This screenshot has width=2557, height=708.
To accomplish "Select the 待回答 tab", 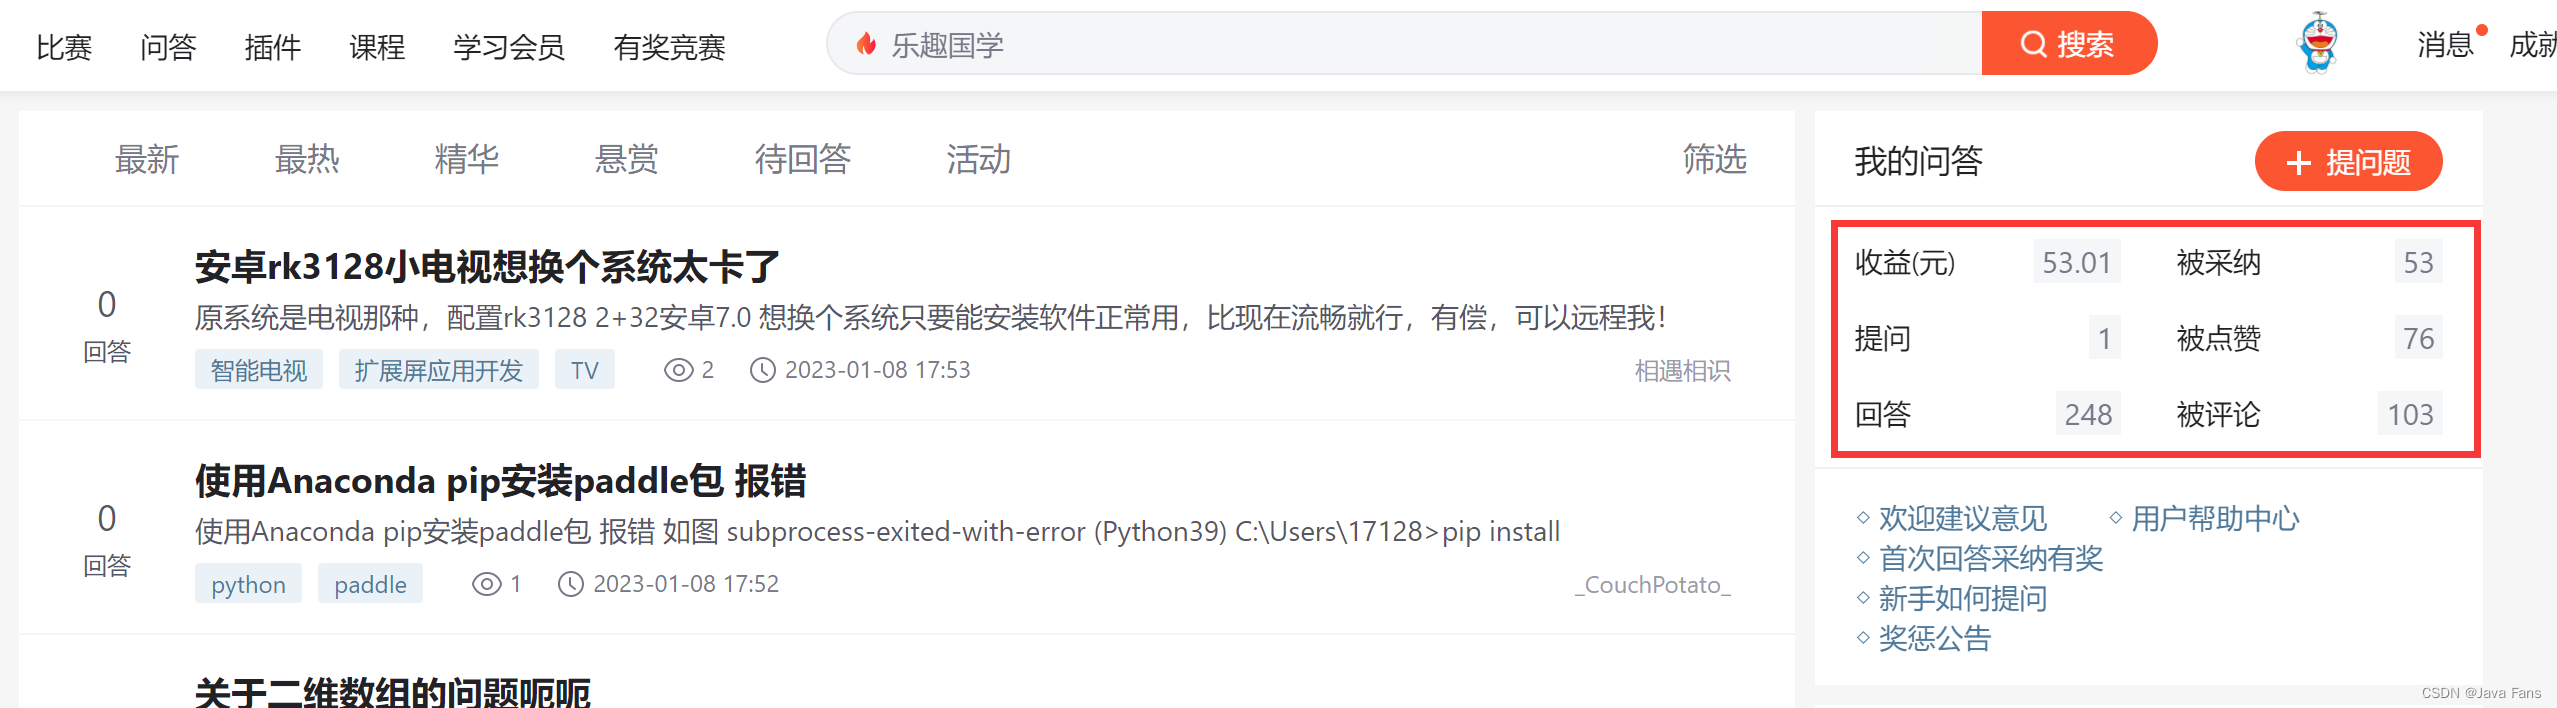I will (803, 159).
